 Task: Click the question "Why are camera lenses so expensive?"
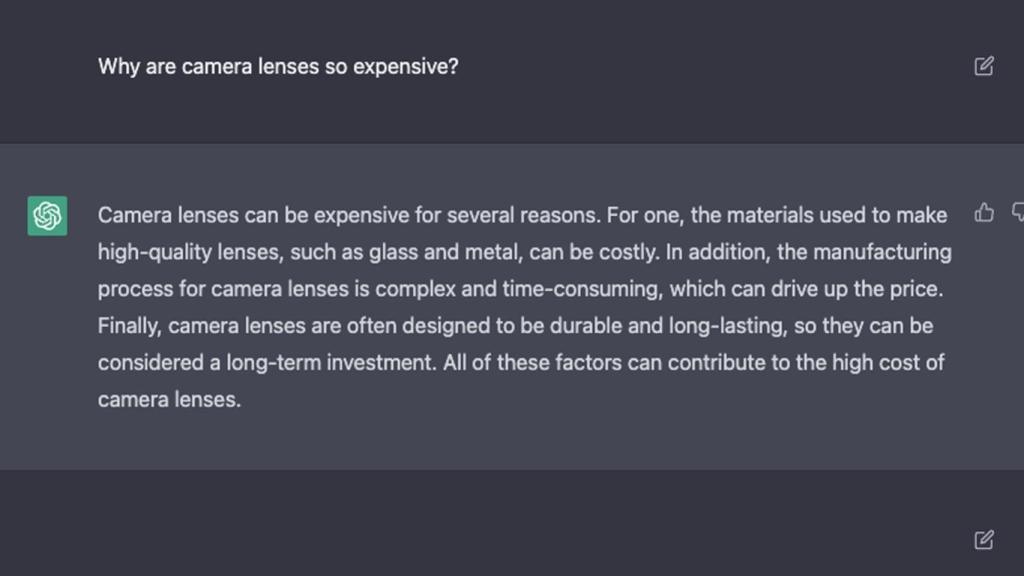point(278,67)
